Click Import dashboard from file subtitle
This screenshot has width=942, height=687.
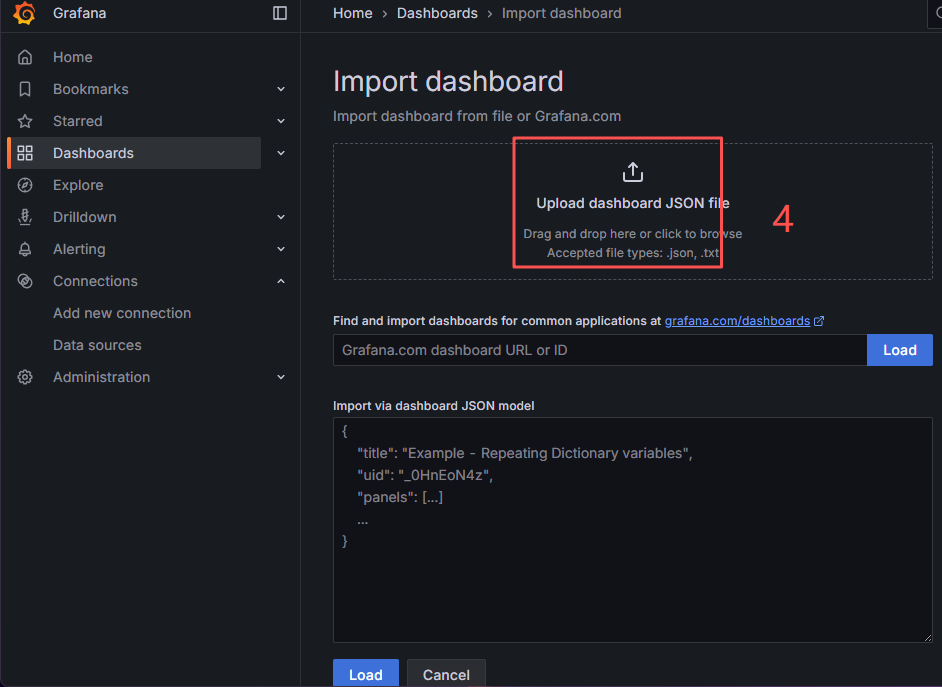pos(477,116)
